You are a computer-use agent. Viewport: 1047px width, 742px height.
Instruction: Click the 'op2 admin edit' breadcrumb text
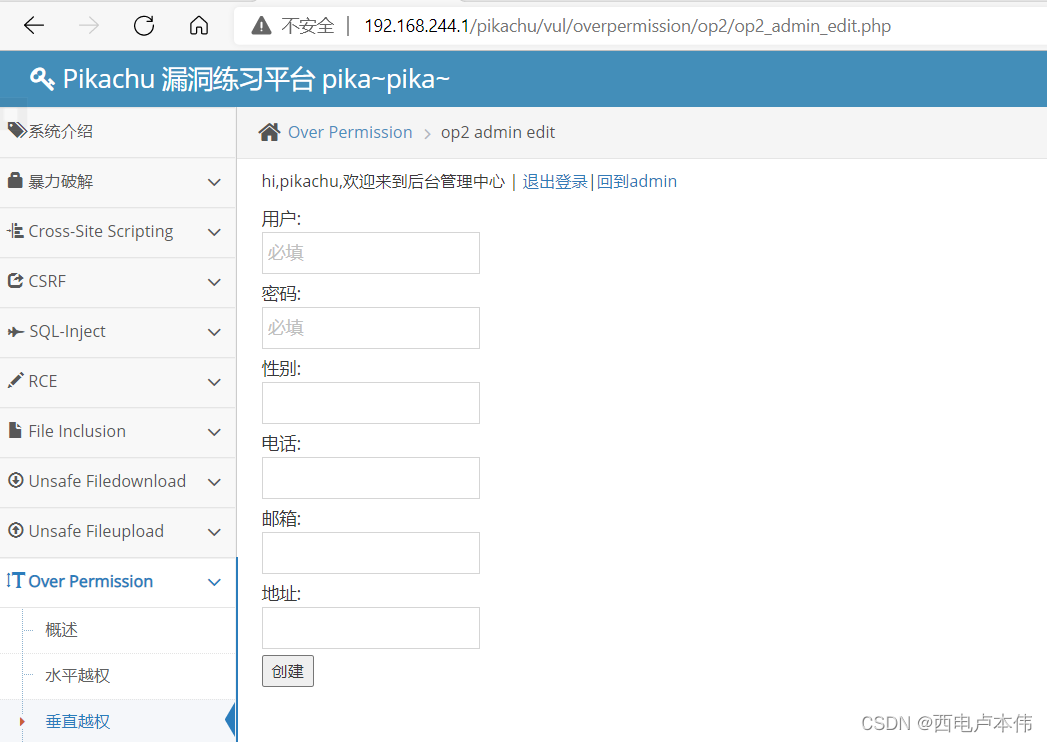coord(497,132)
